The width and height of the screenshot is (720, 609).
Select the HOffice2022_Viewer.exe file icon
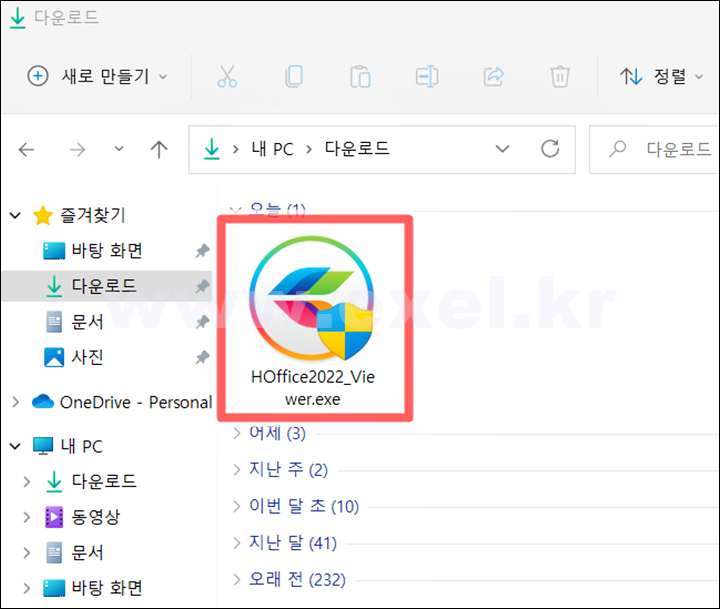(312, 299)
